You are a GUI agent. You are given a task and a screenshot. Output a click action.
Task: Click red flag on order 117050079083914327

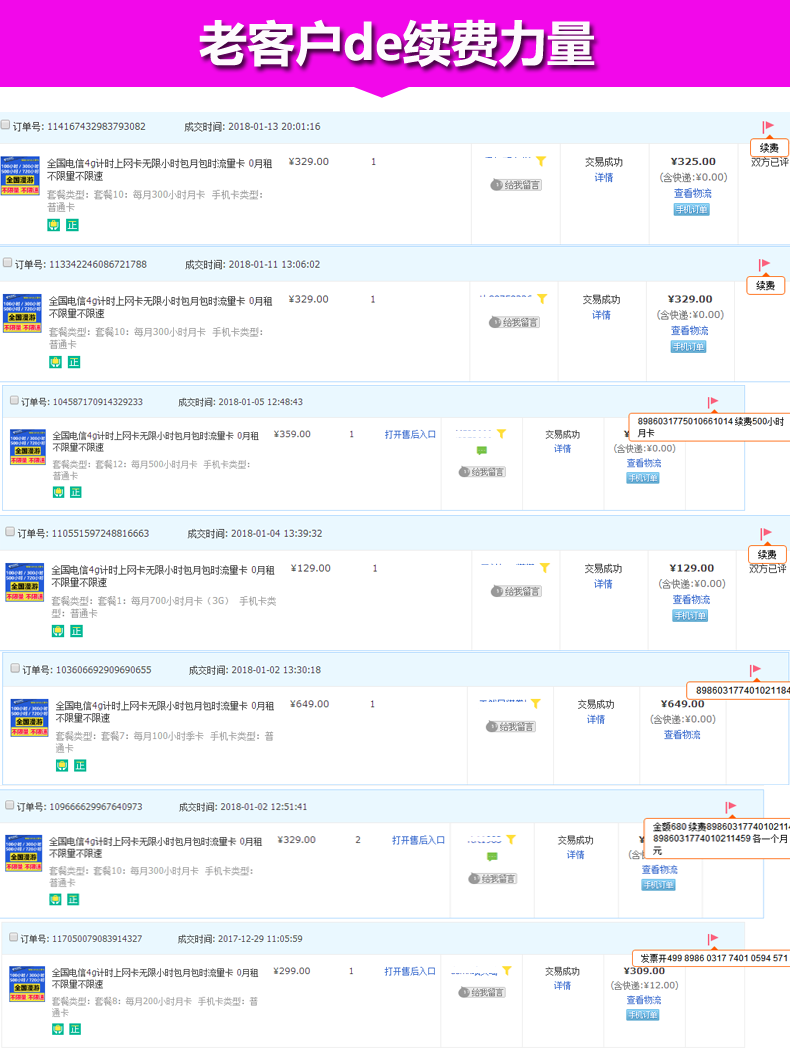pyautogui.click(x=712, y=939)
